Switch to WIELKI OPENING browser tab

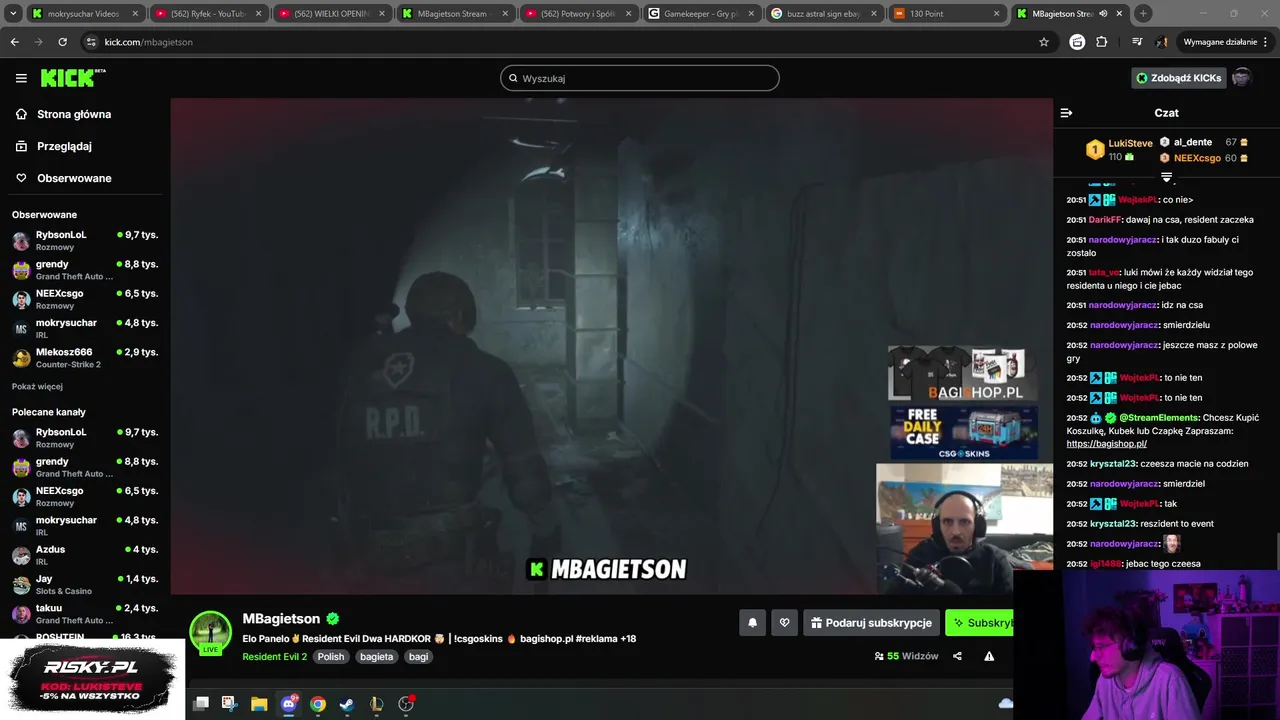(x=332, y=14)
